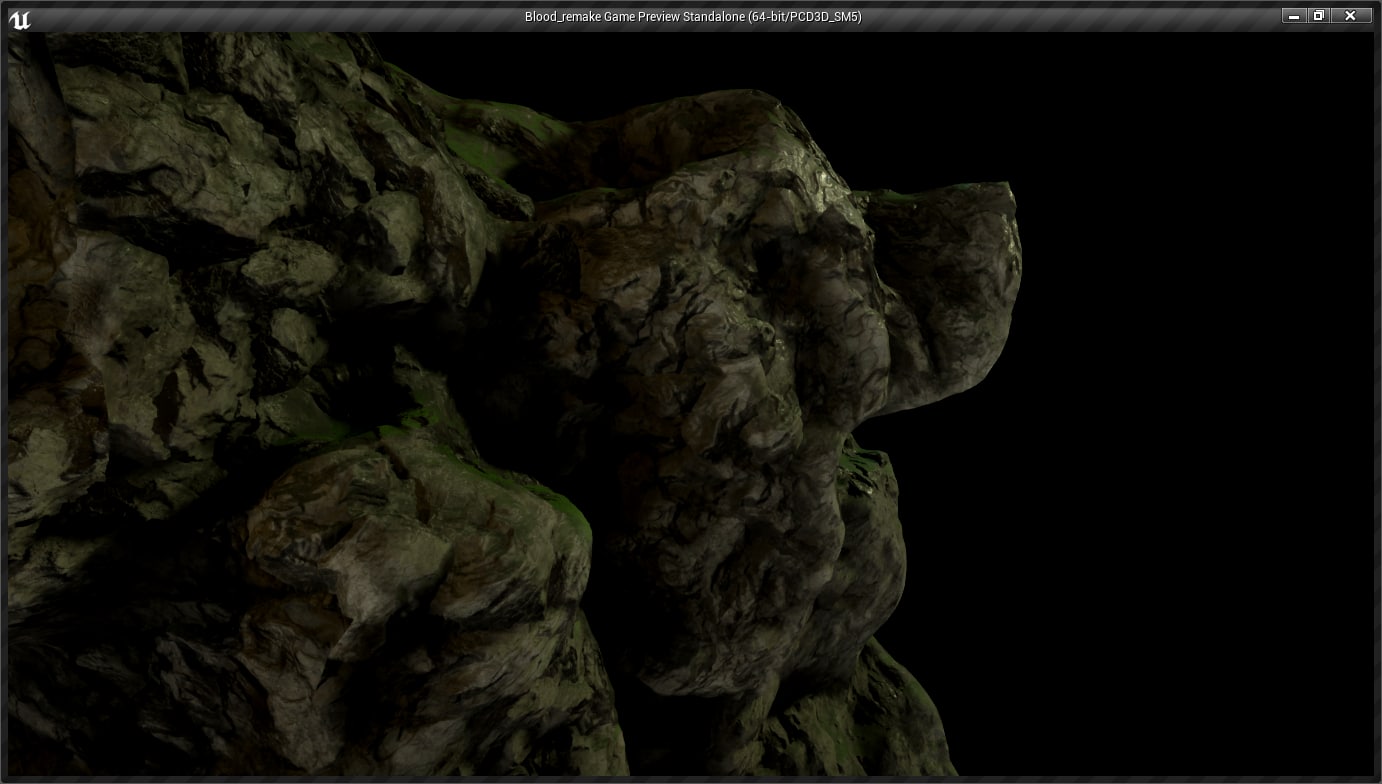Restore down the game preview window
The height and width of the screenshot is (784, 1382).
click(x=1318, y=16)
